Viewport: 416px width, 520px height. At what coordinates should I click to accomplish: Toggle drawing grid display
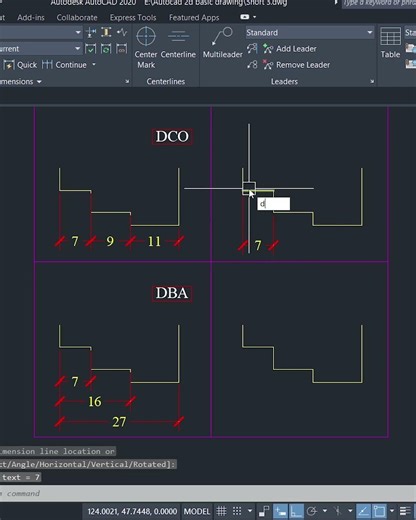pos(221,511)
